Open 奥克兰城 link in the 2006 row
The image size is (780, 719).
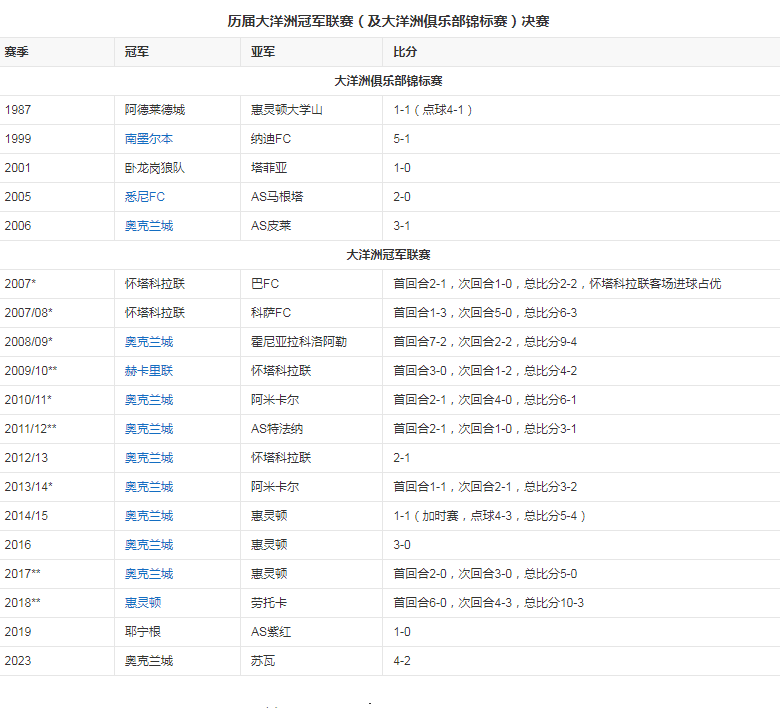click(x=148, y=226)
